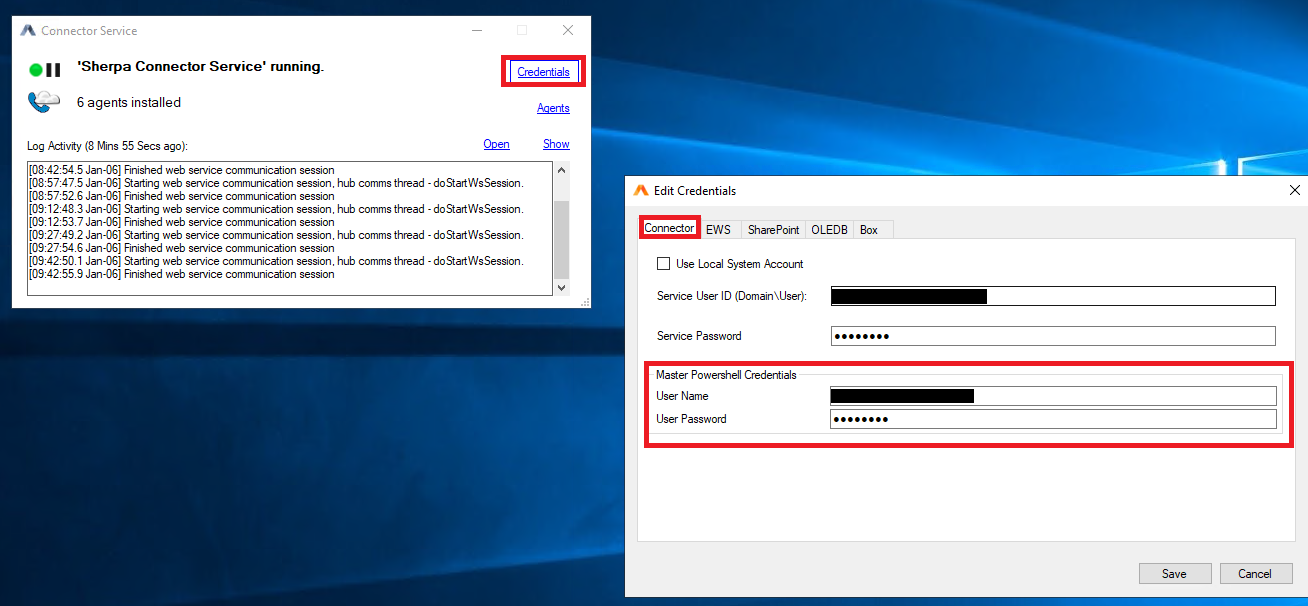Click the Show log link
Screen dimensions: 1308x606
click(556, 144)
